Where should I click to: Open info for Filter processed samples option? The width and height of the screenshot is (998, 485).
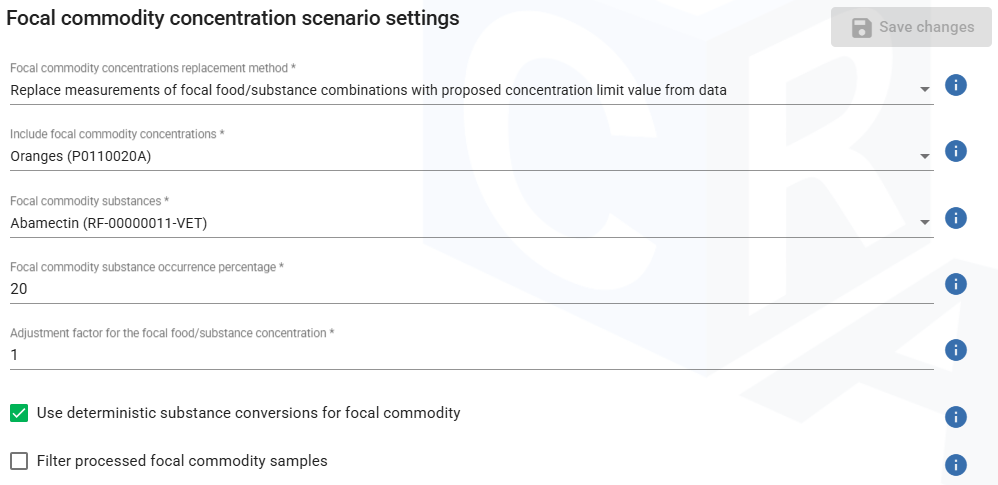(955, 465)
